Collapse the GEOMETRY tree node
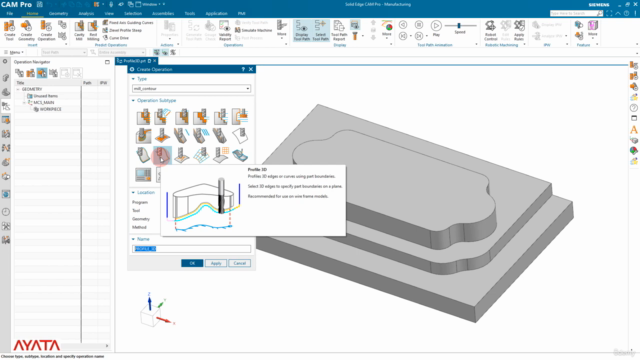 [x=18, y=89]
